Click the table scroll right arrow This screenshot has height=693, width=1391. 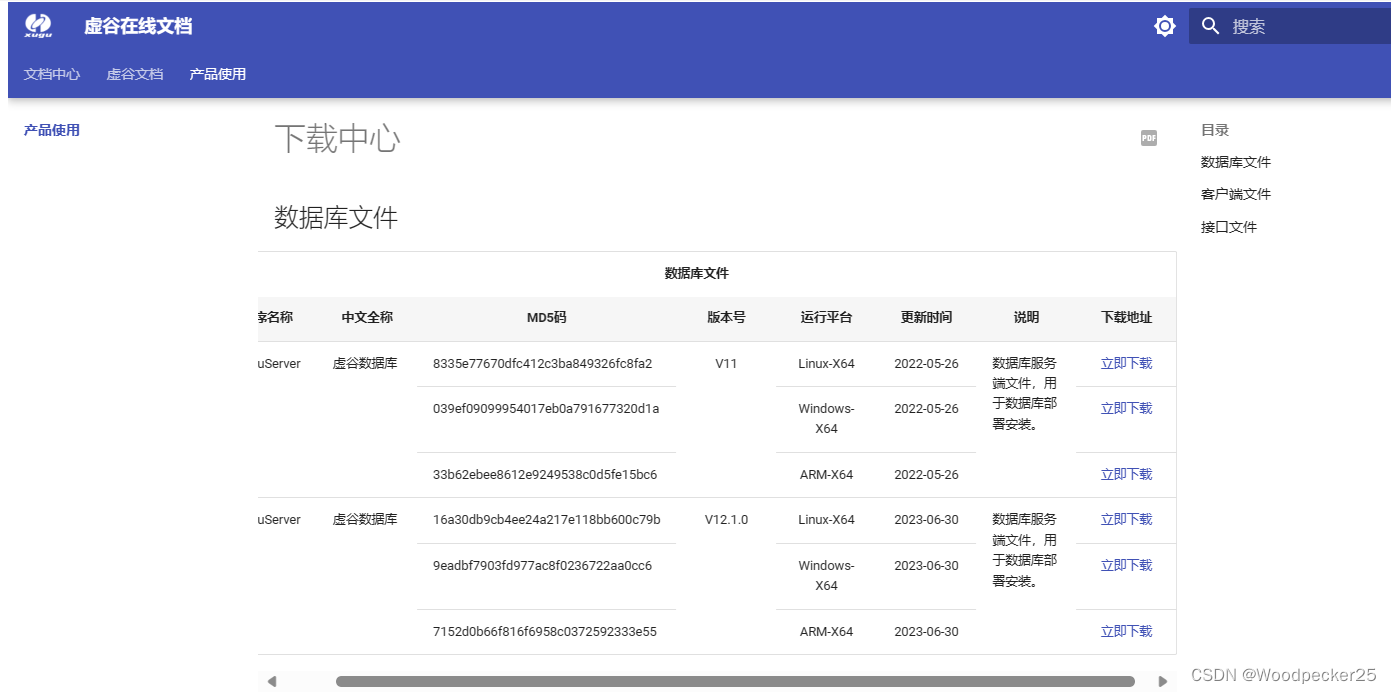pyautogui.click(x=1162, y=681)
